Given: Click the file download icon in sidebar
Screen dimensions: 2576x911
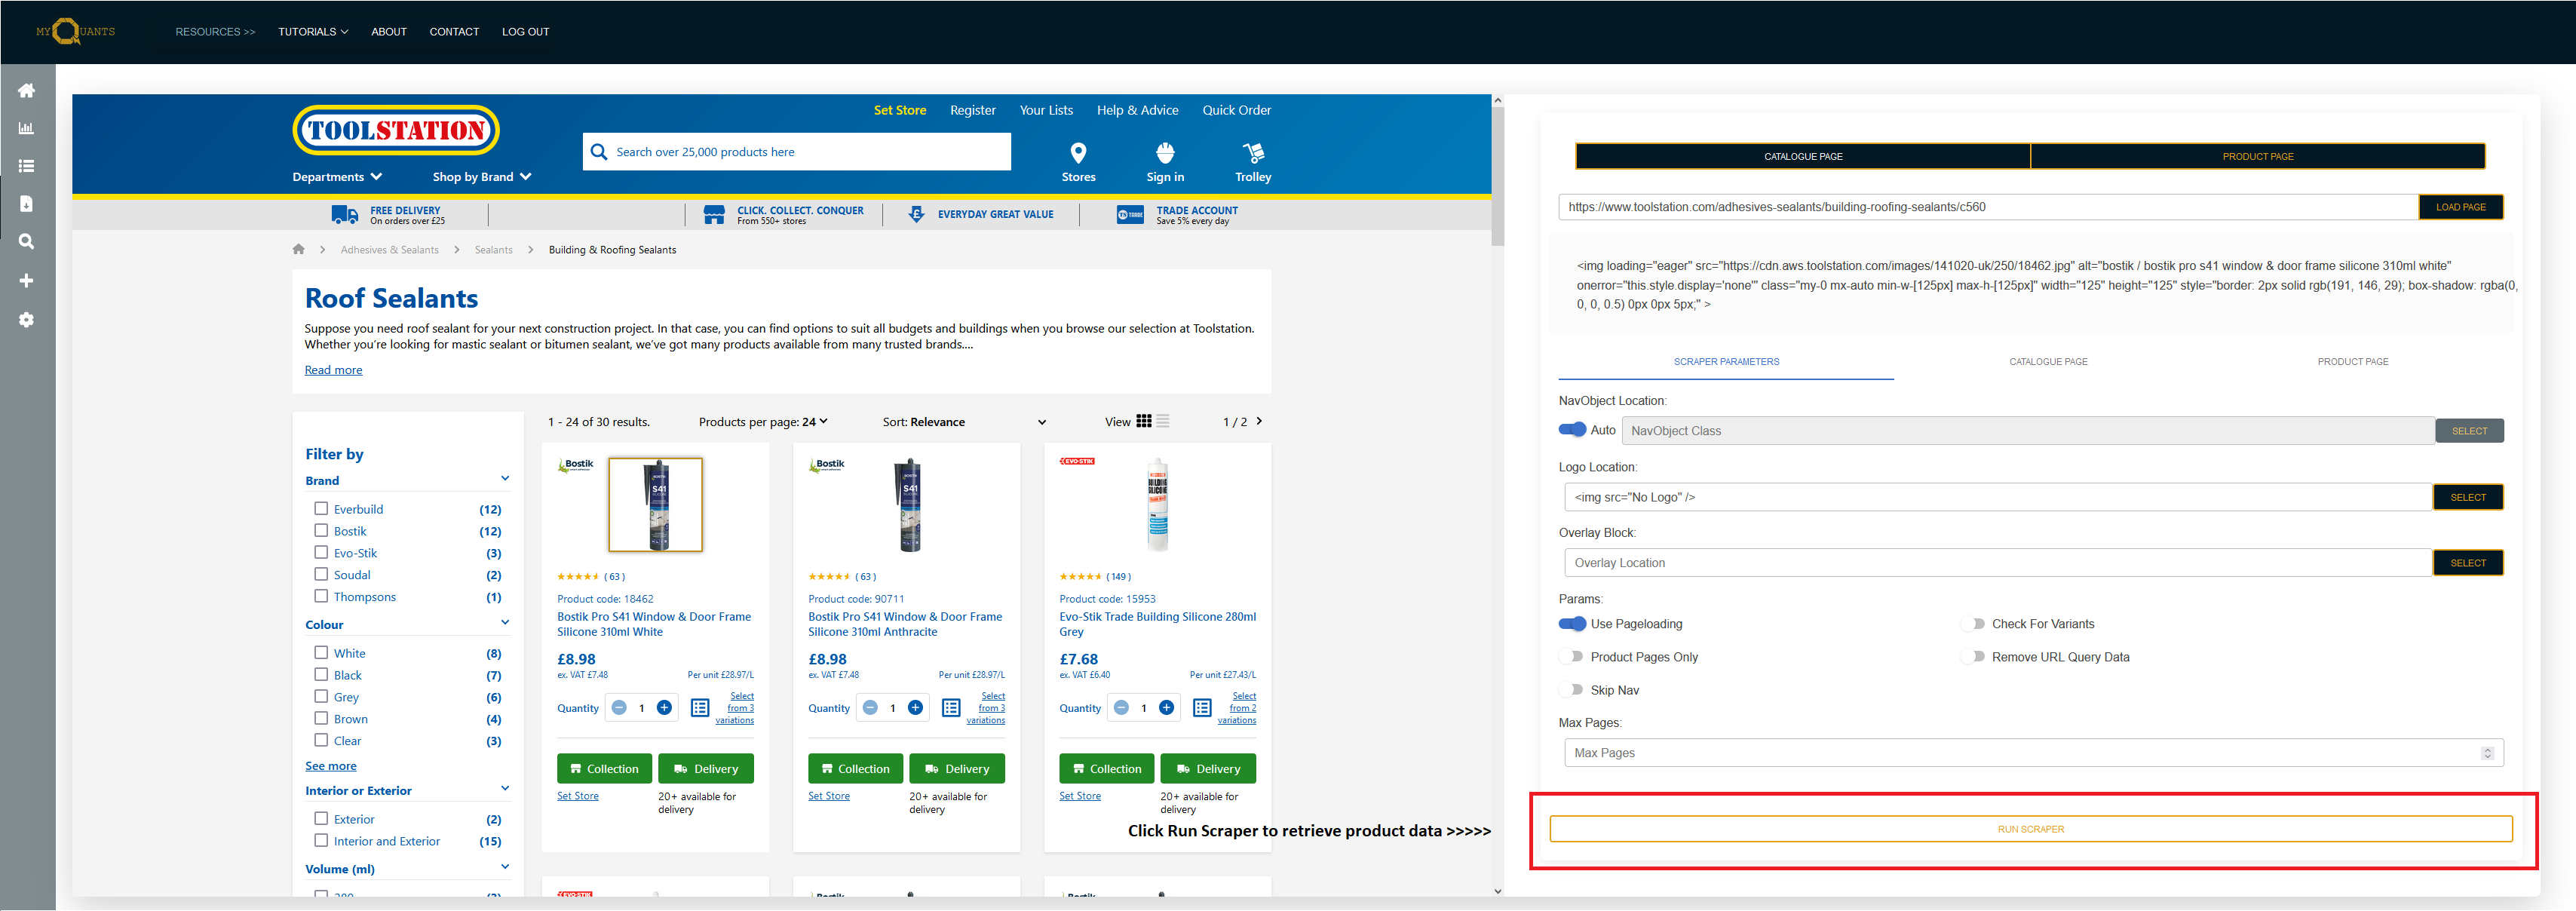Looking at the screenshot, I should click(x=27, y=204).
